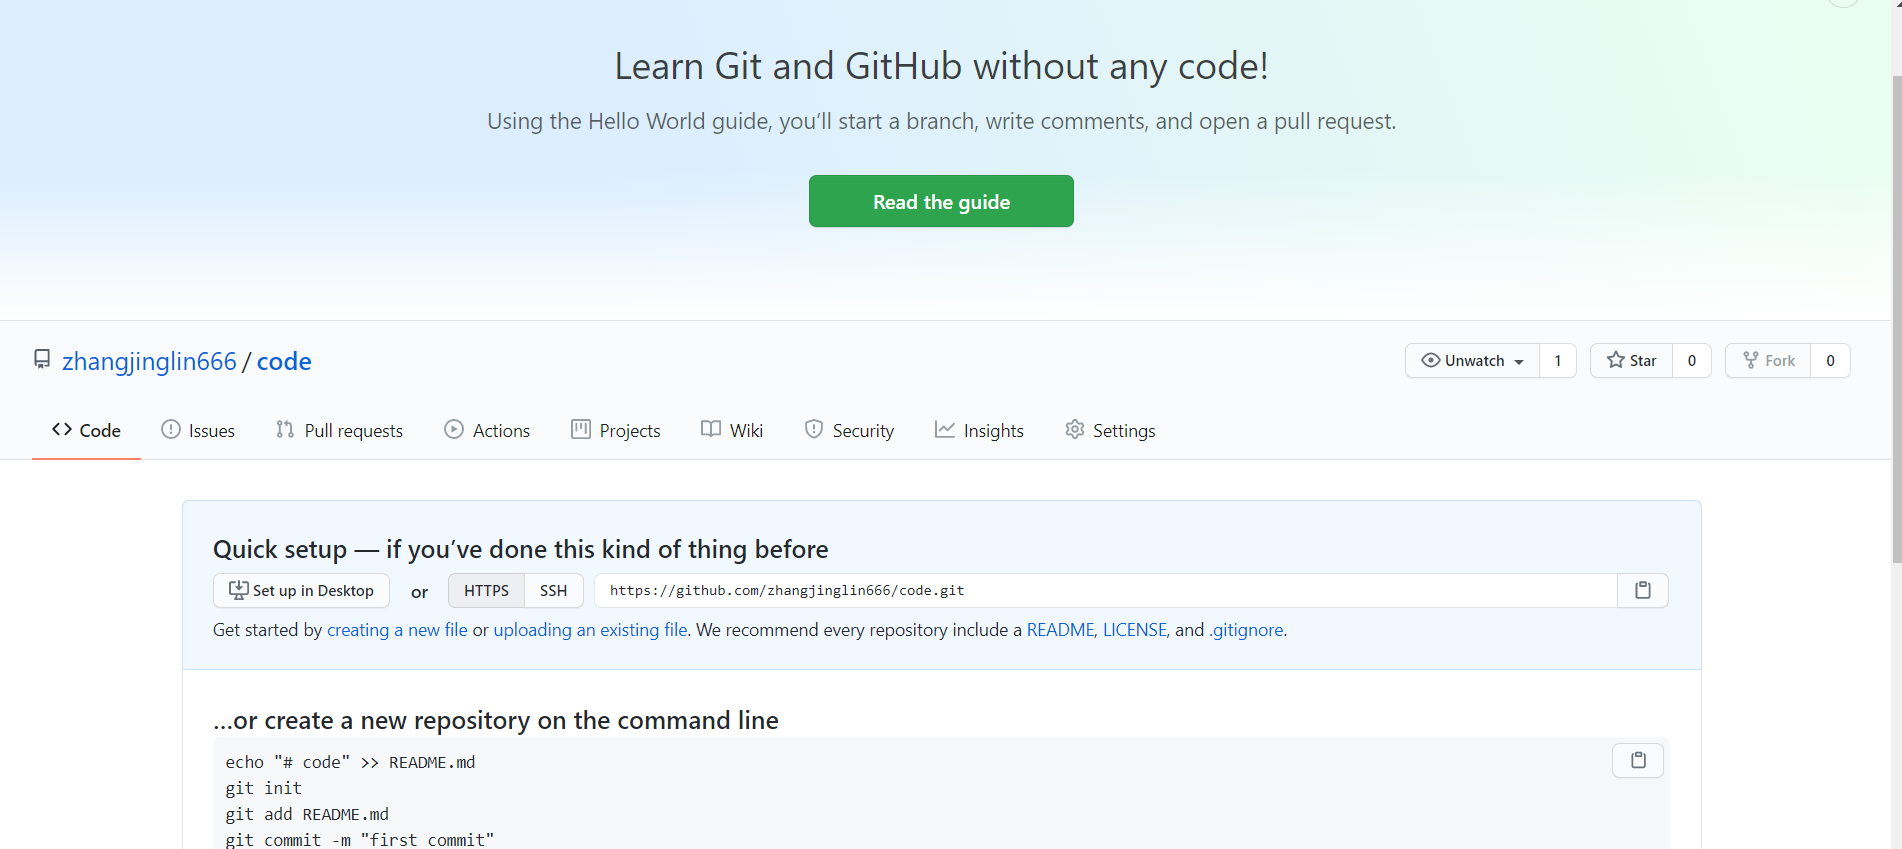Open the Actions tab

pyautogui.click(x=487, y=430)
